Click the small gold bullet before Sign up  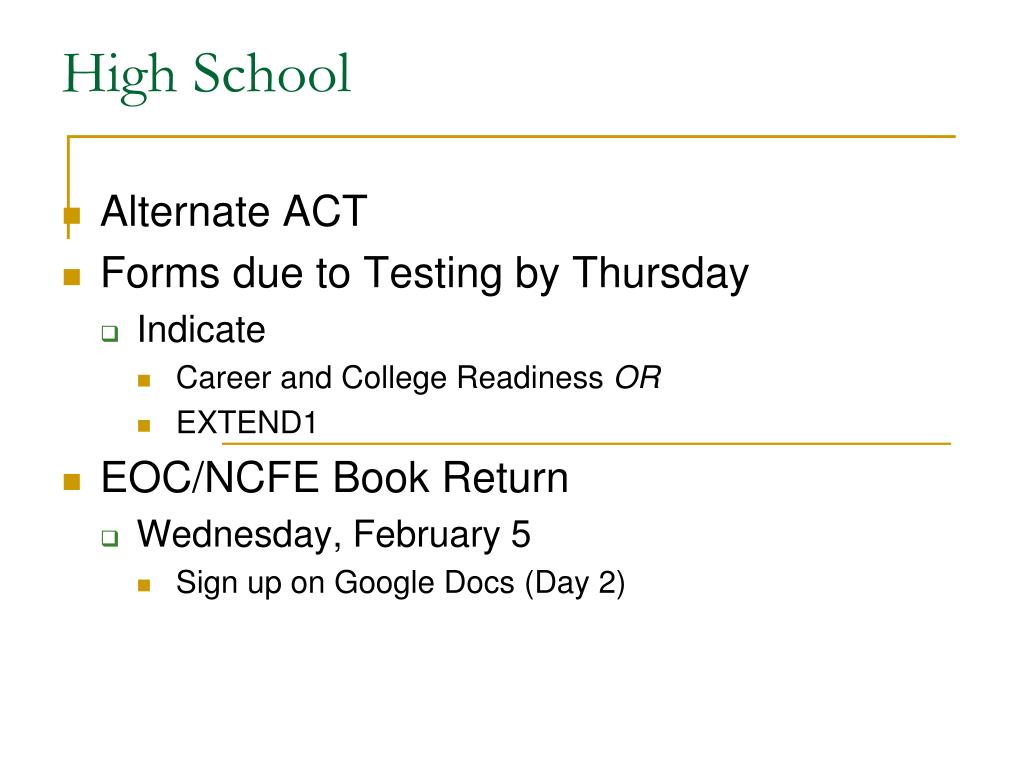pyautogui.click(x=144, y=585)
